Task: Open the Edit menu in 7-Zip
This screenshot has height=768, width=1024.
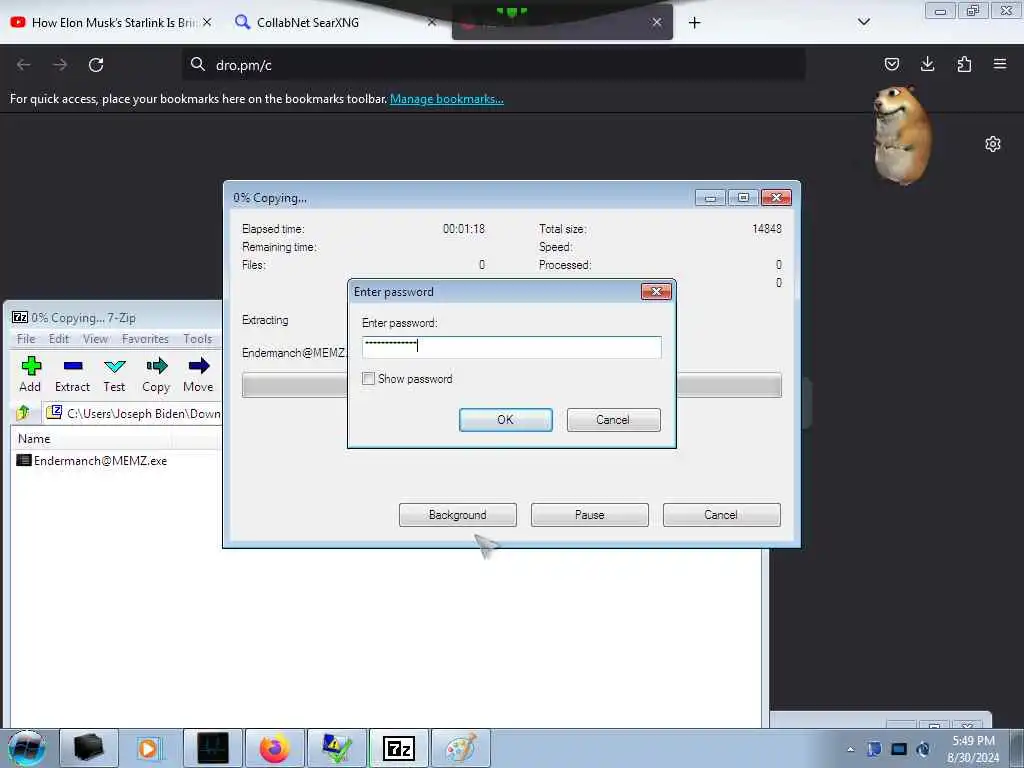Action: click(59, 338)
